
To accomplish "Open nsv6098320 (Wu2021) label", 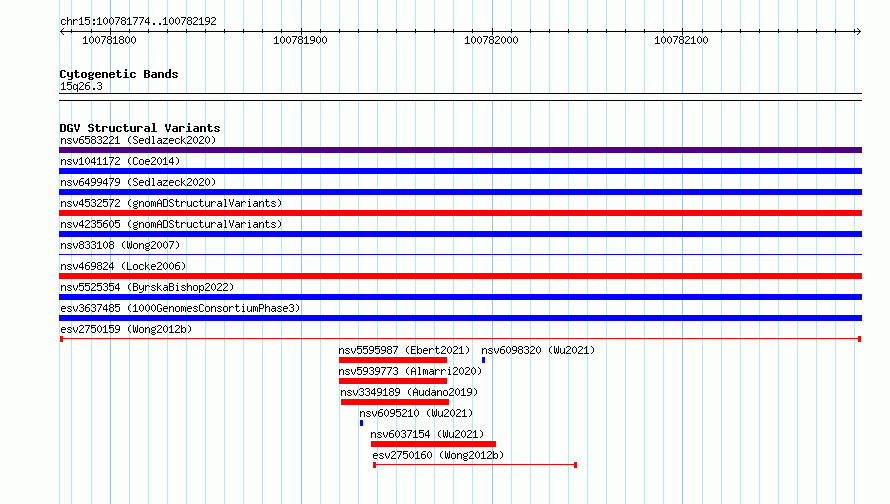I will tap(538, 350).
